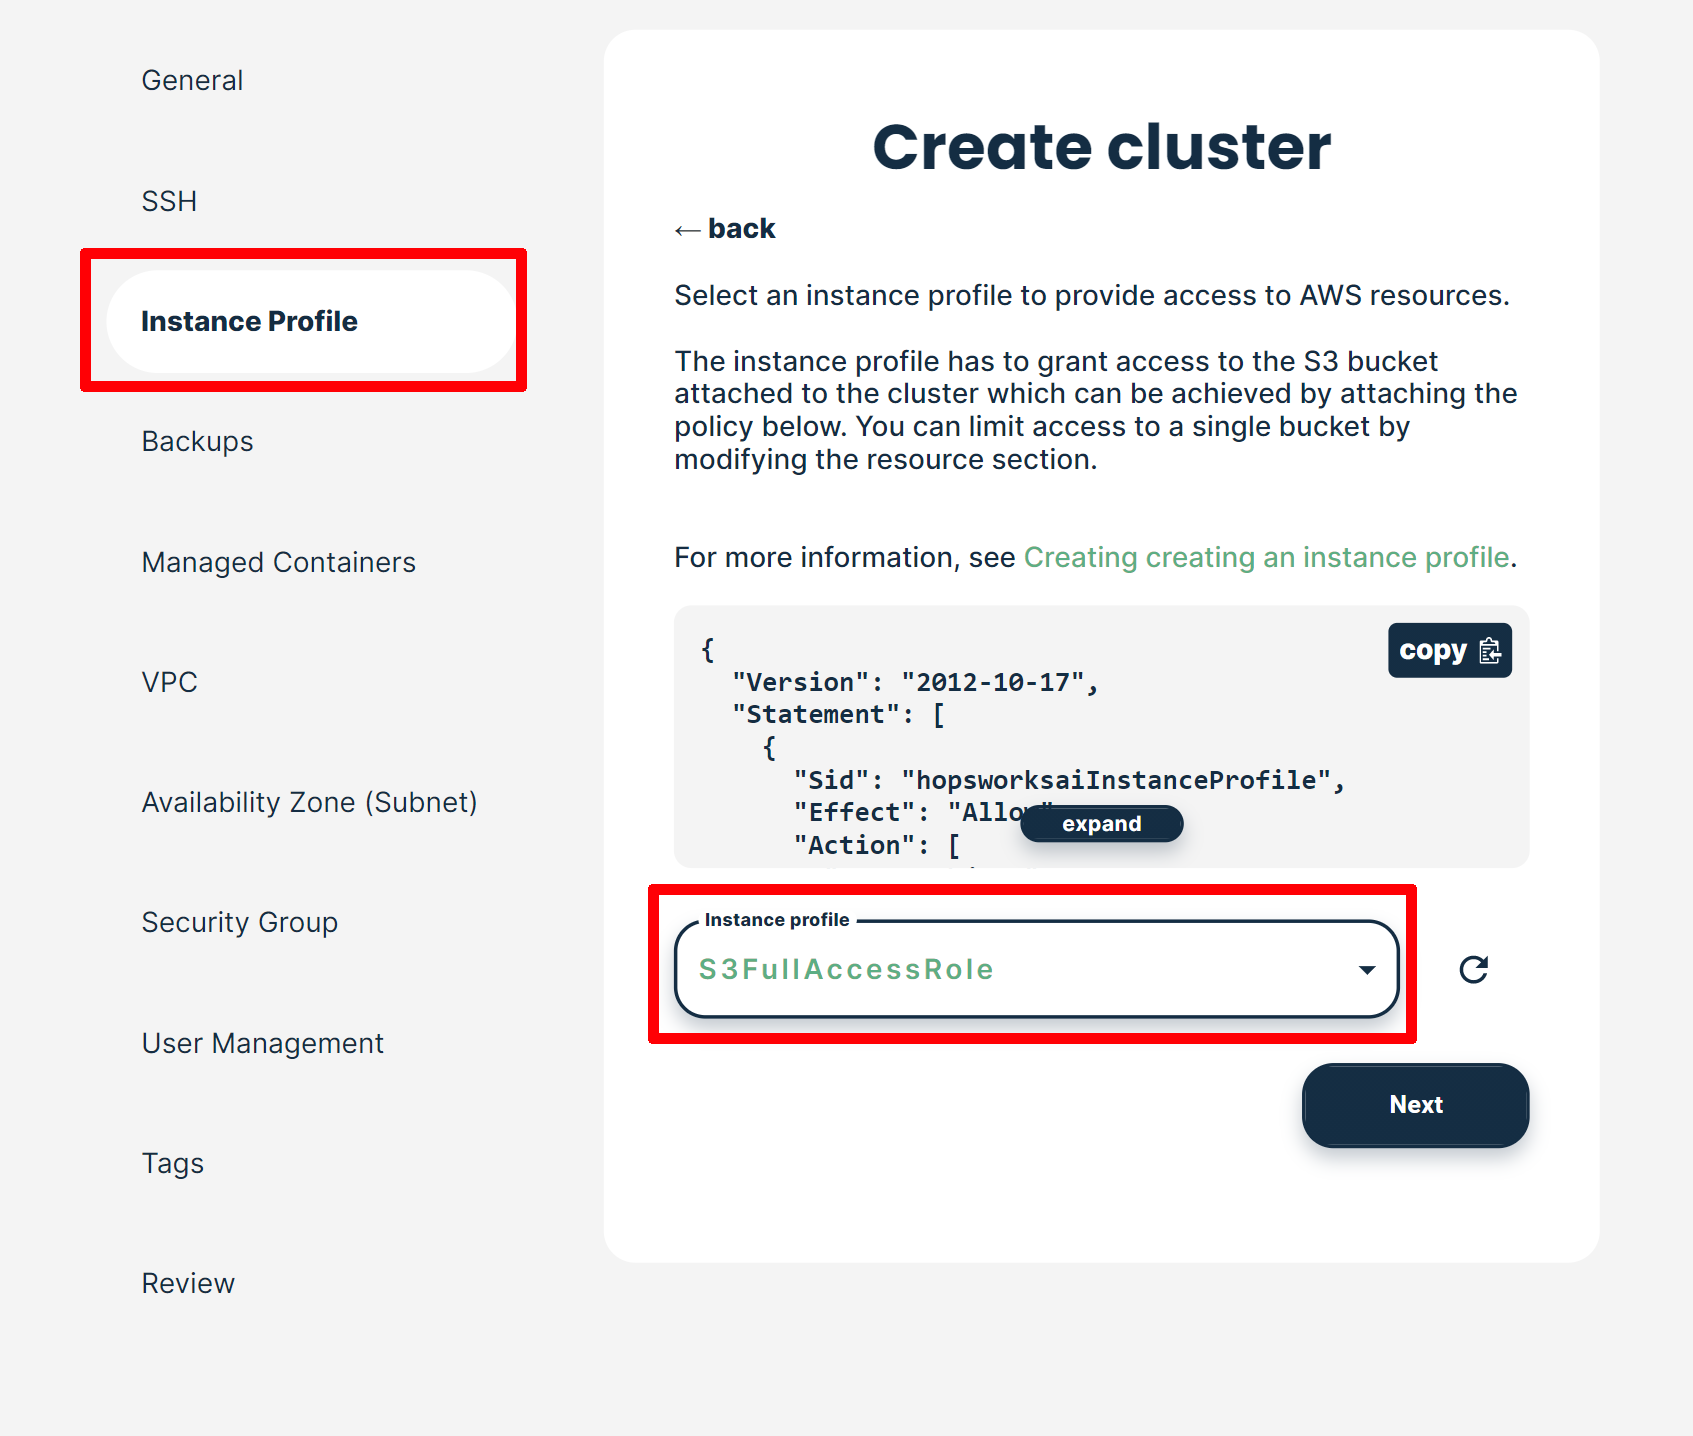The height and width of the screenshot is (1436, 1693).
Task: Open the Managed Containers step
Action: (x=278, y=562)
